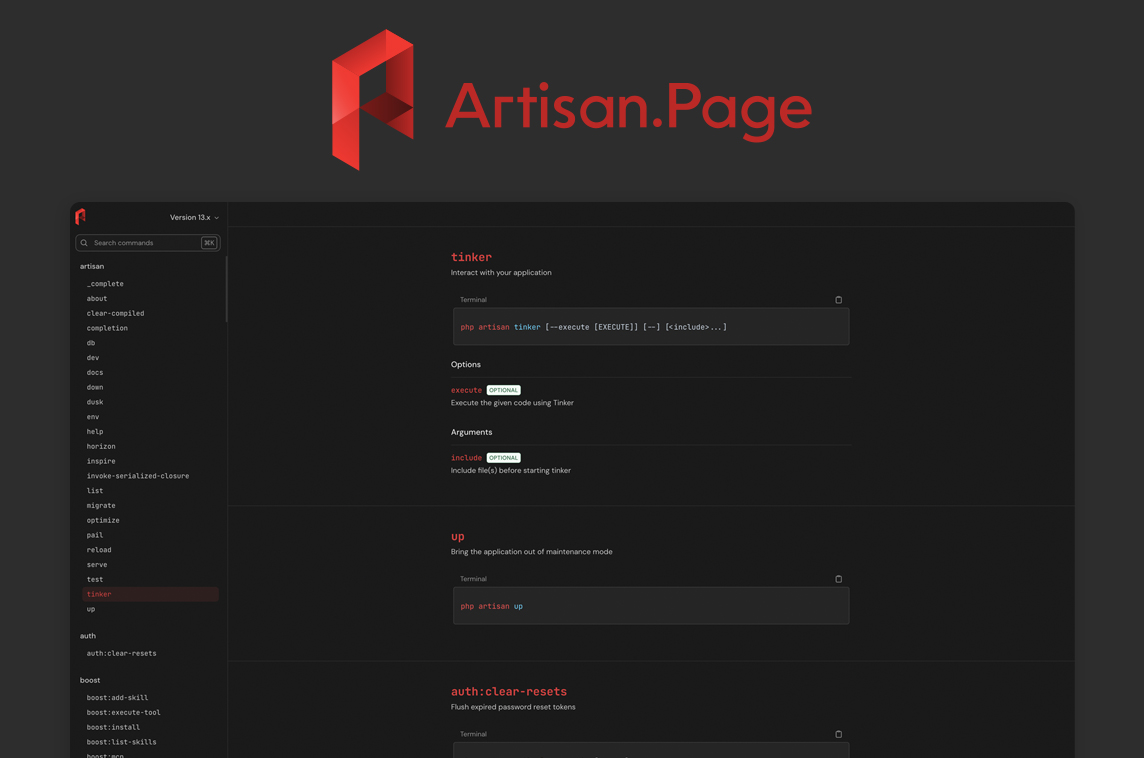Click the Artisan.Page logo in sidebar header
Image resolution: width=1144 pixels, height=758 pixels.
click(80, 217)
